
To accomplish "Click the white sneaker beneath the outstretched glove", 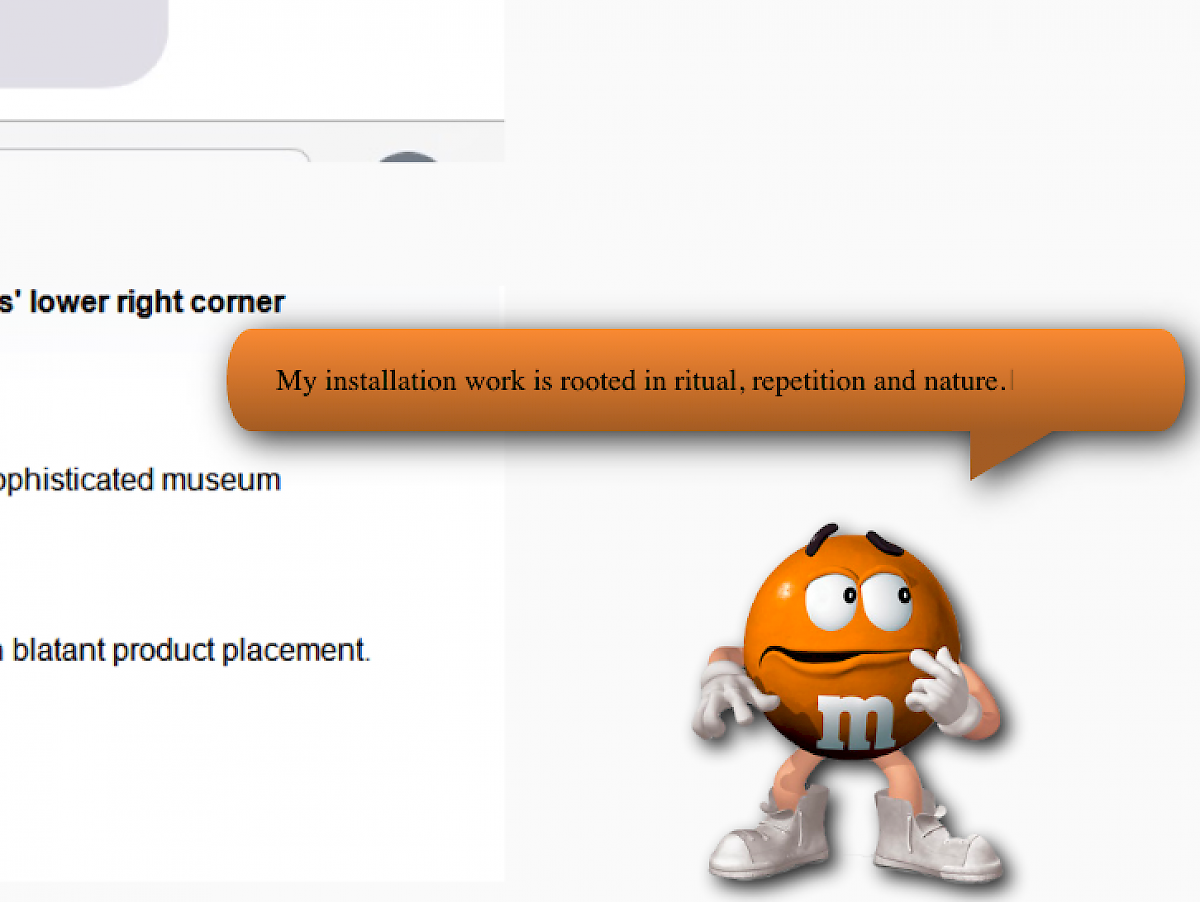I will tap(770, 839).
